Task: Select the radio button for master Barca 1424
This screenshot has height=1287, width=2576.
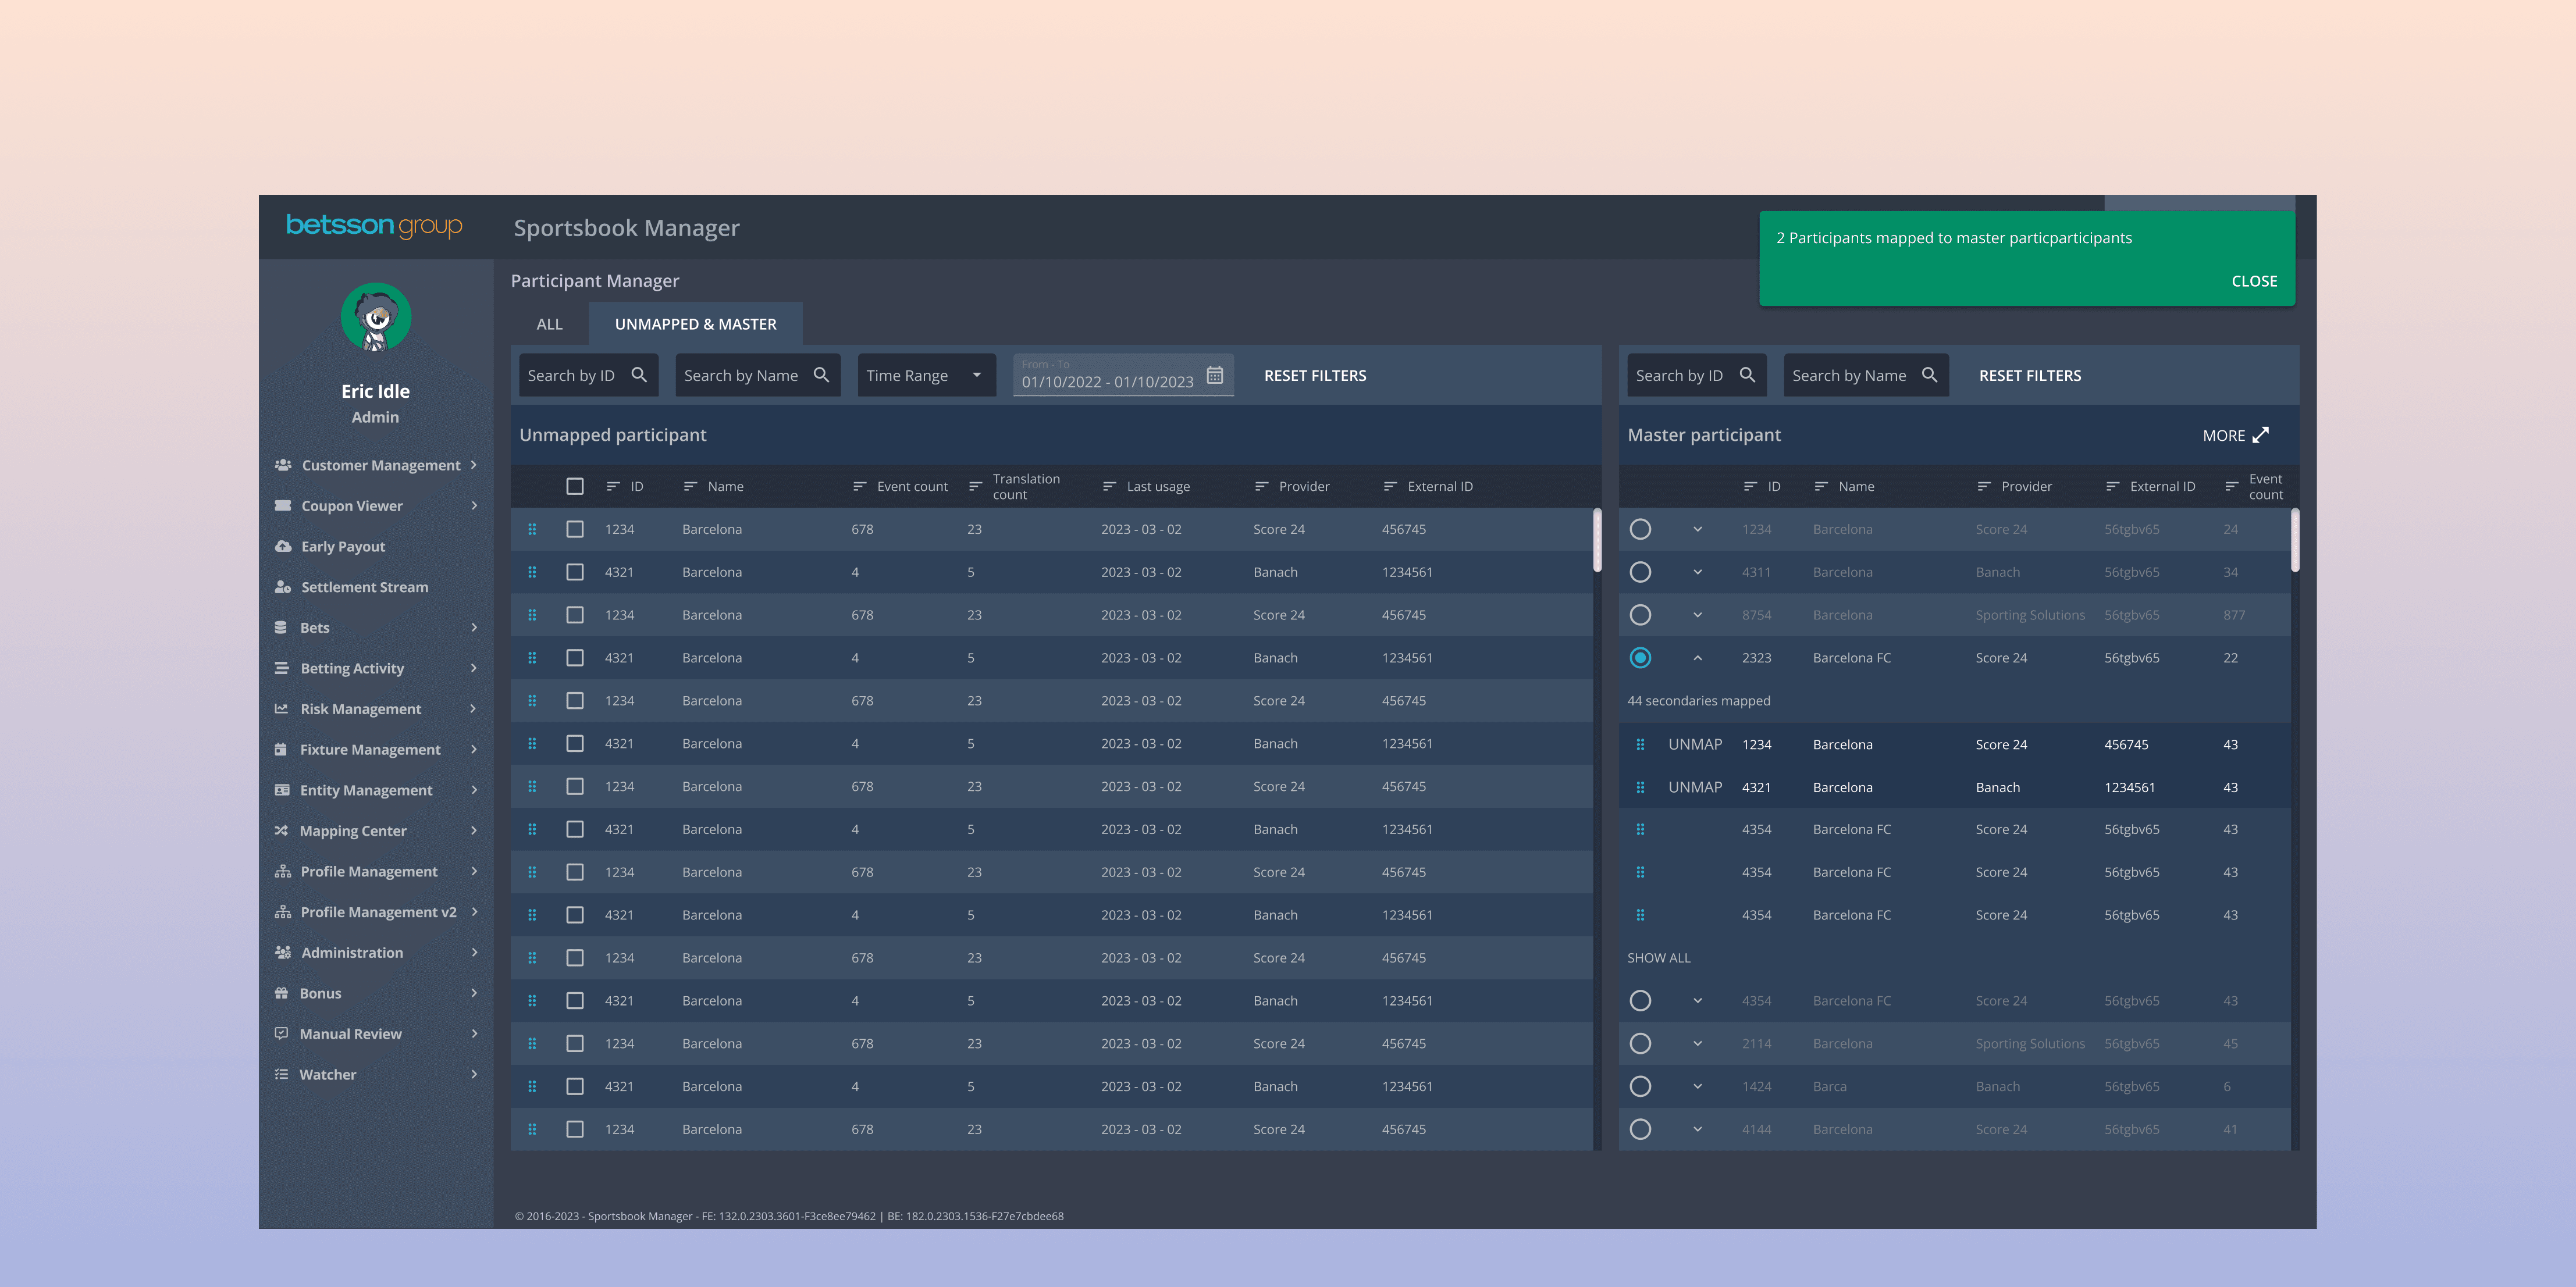Action: point(1640,1086)
